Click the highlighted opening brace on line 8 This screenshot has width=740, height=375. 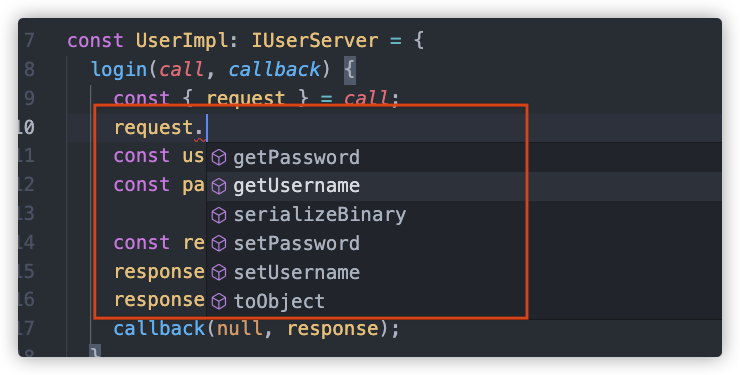tap(349, 70)
